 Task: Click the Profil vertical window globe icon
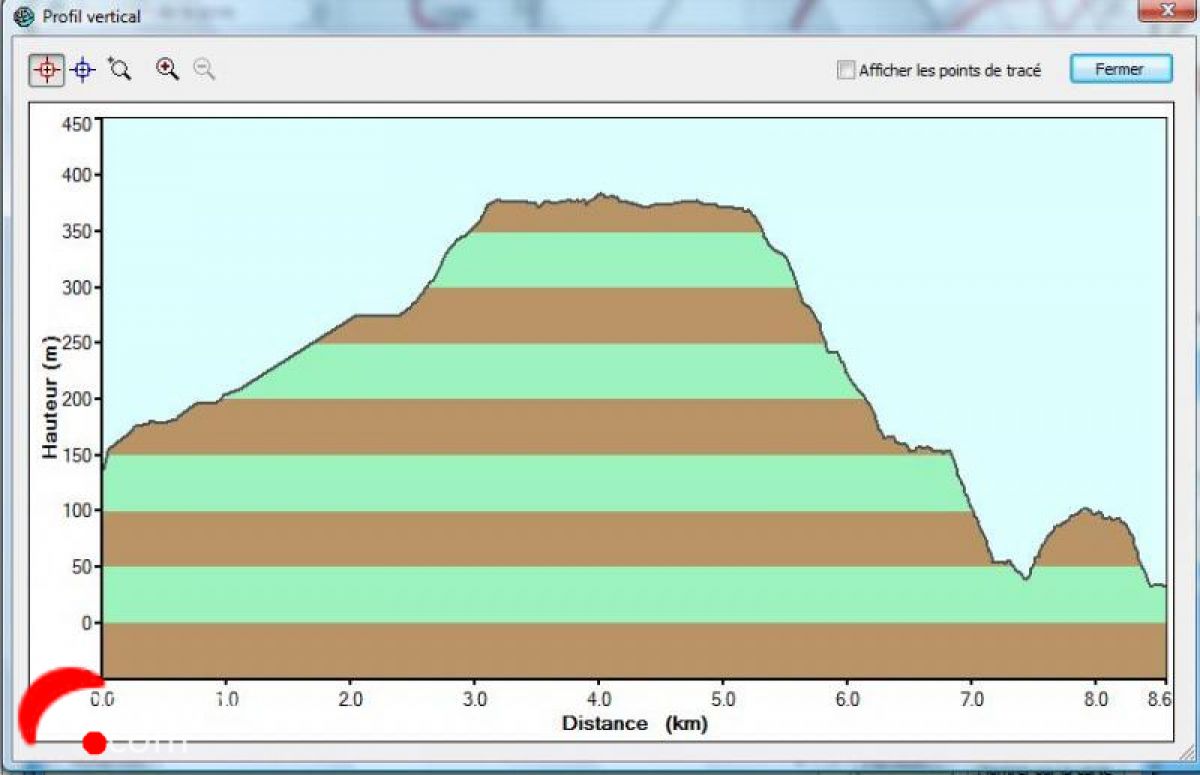pos(24,16)
